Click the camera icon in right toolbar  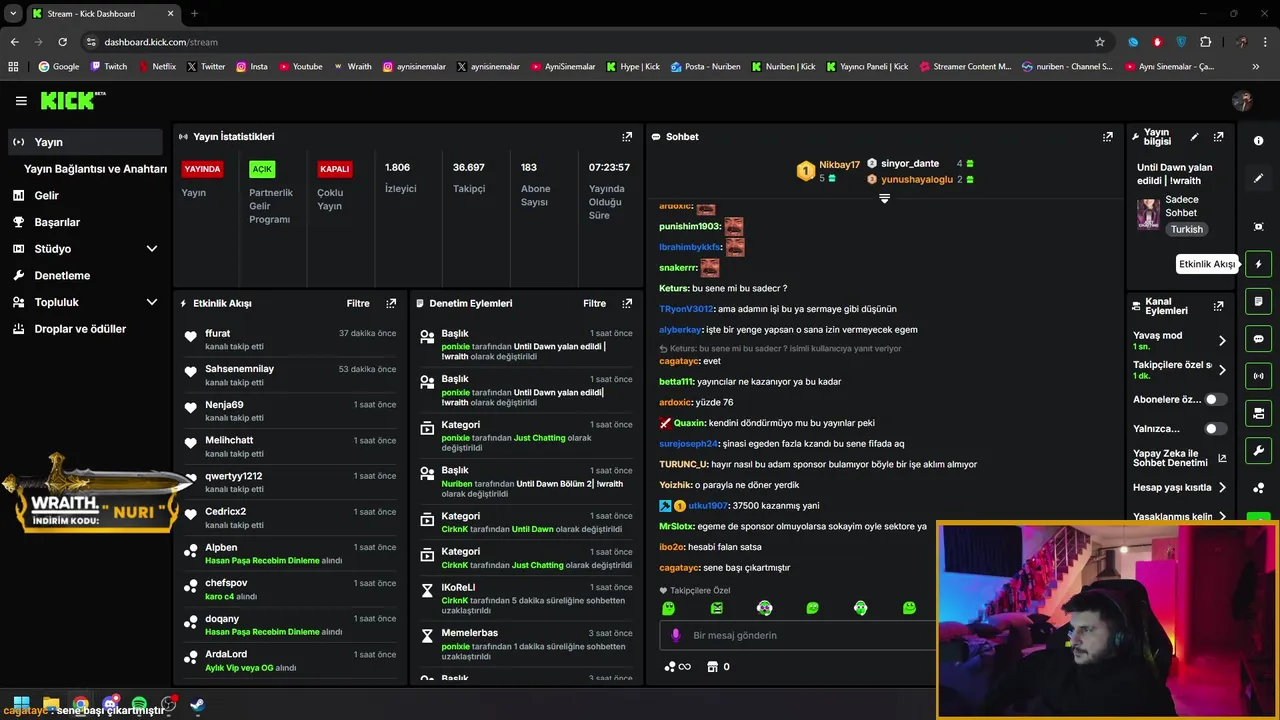1258,413
